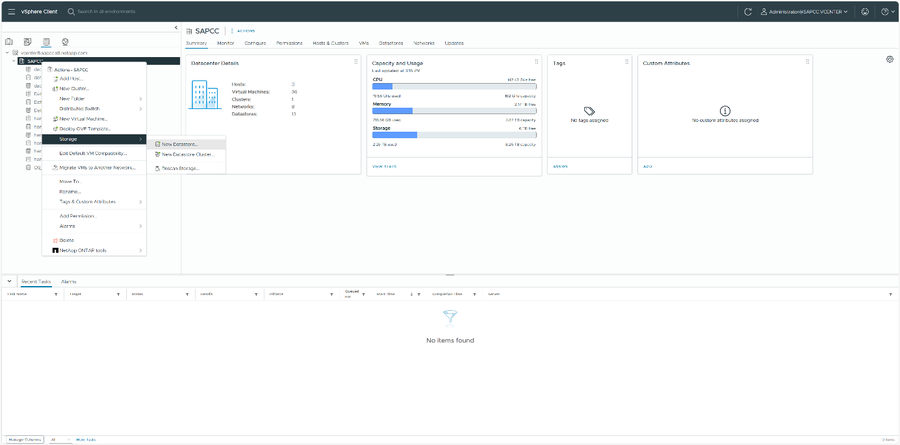Collapse the SAPCC datacenter tree node
This screenshot has width=900, height=445.
[13, 61]
